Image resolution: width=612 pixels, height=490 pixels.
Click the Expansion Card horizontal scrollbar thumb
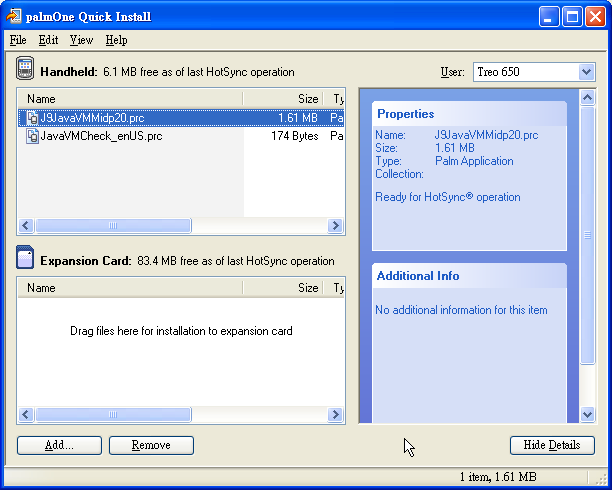click(113, 414)
